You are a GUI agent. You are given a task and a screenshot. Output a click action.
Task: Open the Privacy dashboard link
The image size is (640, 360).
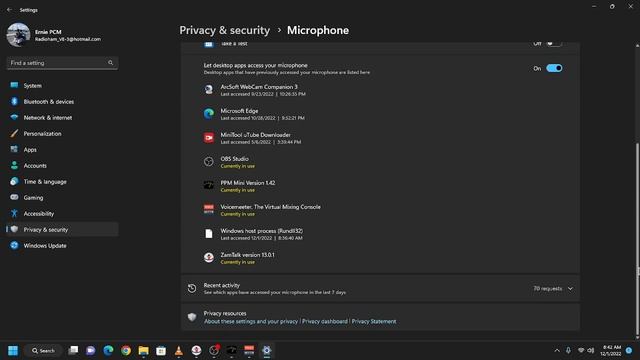coord(324,321)
